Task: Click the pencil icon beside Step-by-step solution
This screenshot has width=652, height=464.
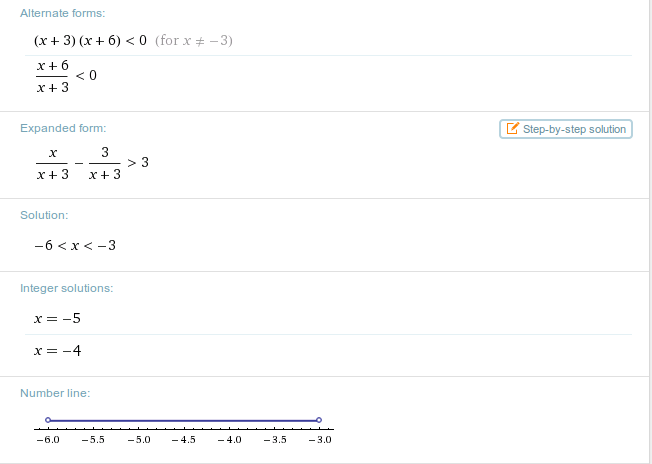Action: point(513,129)
